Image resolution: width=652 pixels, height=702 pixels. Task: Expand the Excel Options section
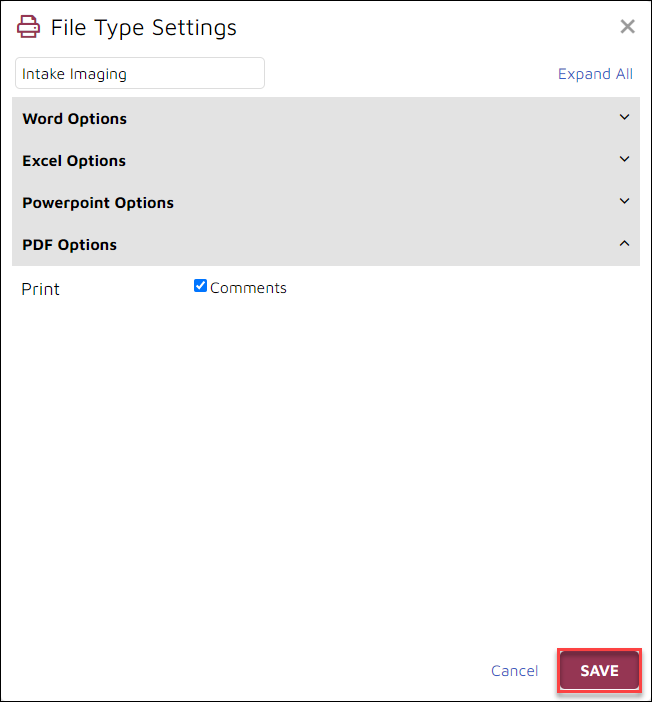pos(326,161)
